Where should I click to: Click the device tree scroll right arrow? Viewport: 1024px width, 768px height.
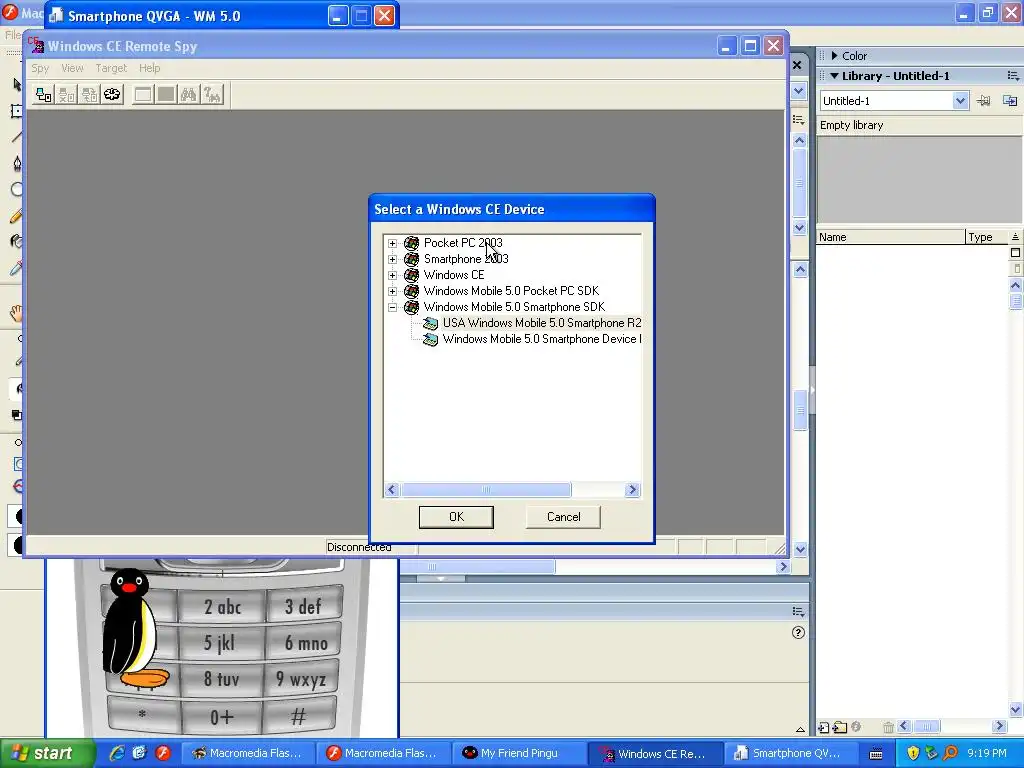632,490
